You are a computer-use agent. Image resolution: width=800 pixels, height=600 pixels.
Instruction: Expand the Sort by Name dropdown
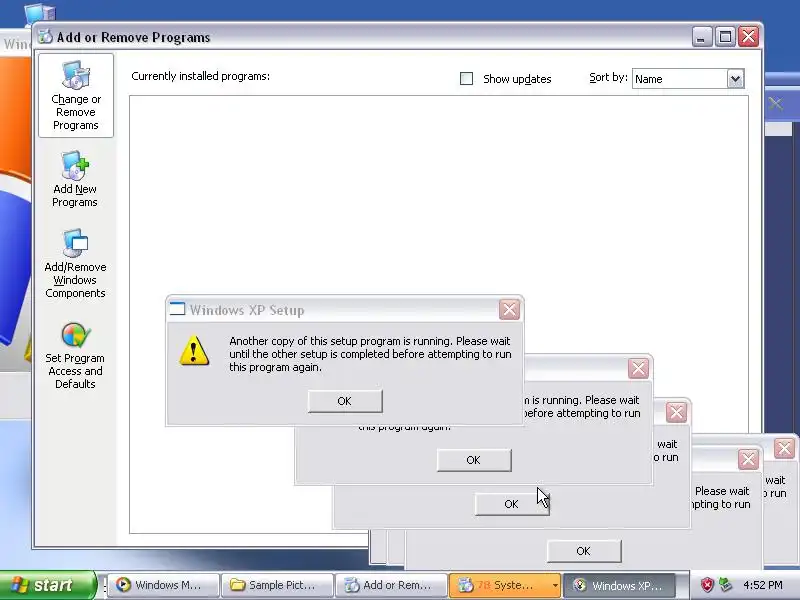pos(735,79)
